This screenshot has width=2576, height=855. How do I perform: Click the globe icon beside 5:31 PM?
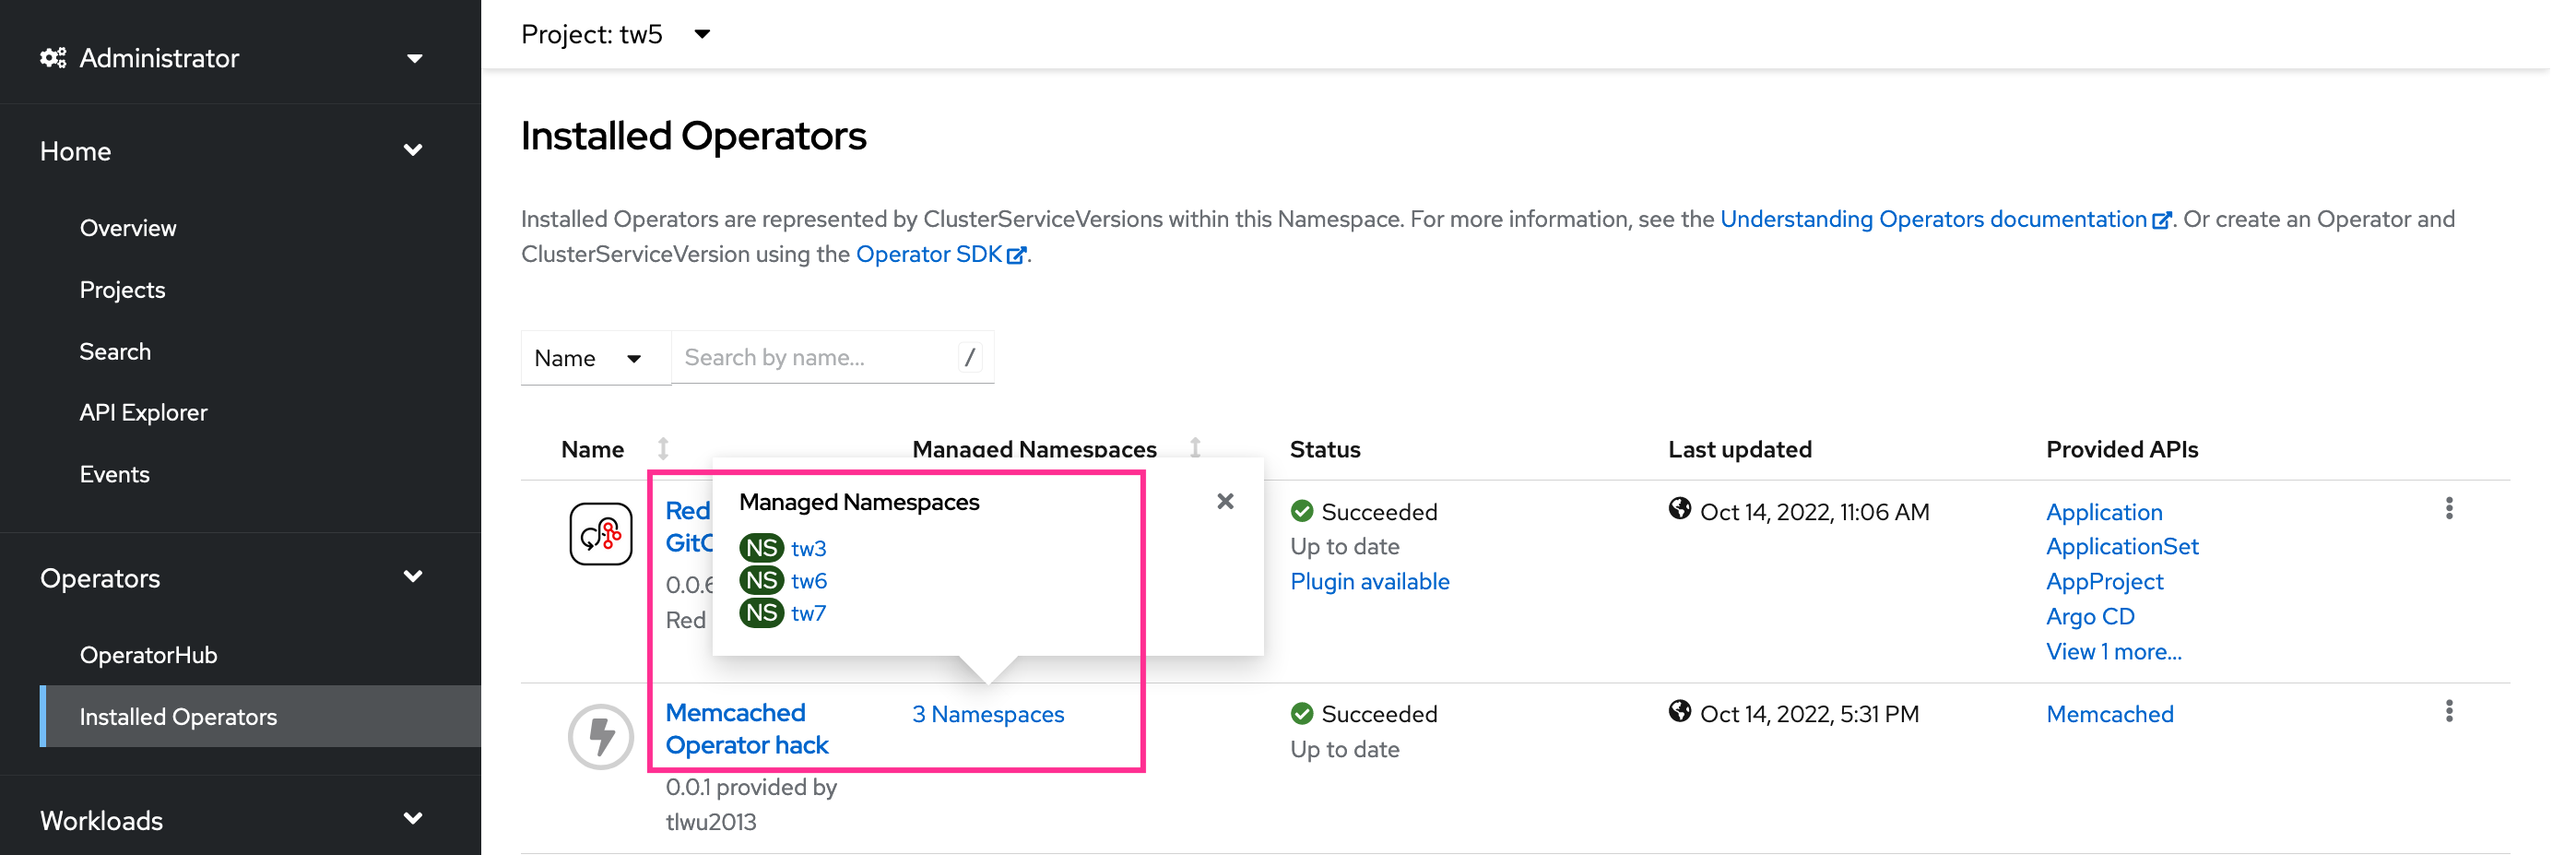point(1679,712)
